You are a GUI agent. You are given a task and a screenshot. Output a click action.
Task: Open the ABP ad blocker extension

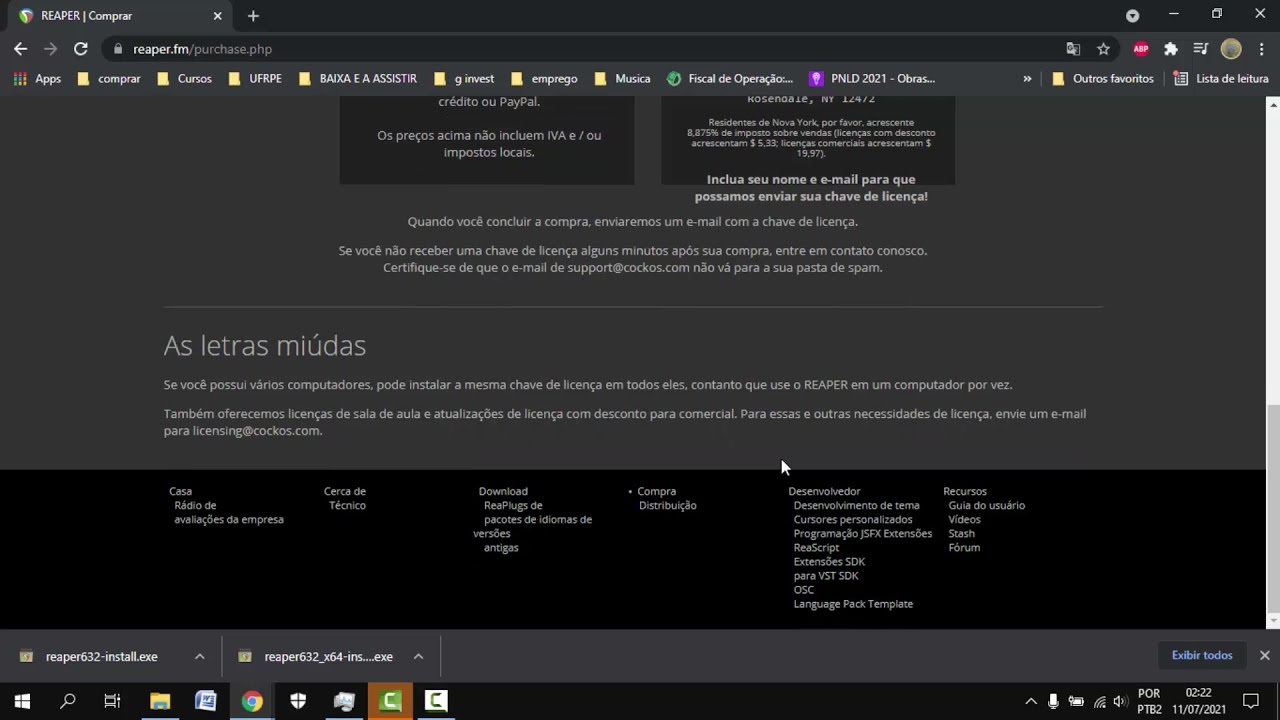(x=1141, y=48)
